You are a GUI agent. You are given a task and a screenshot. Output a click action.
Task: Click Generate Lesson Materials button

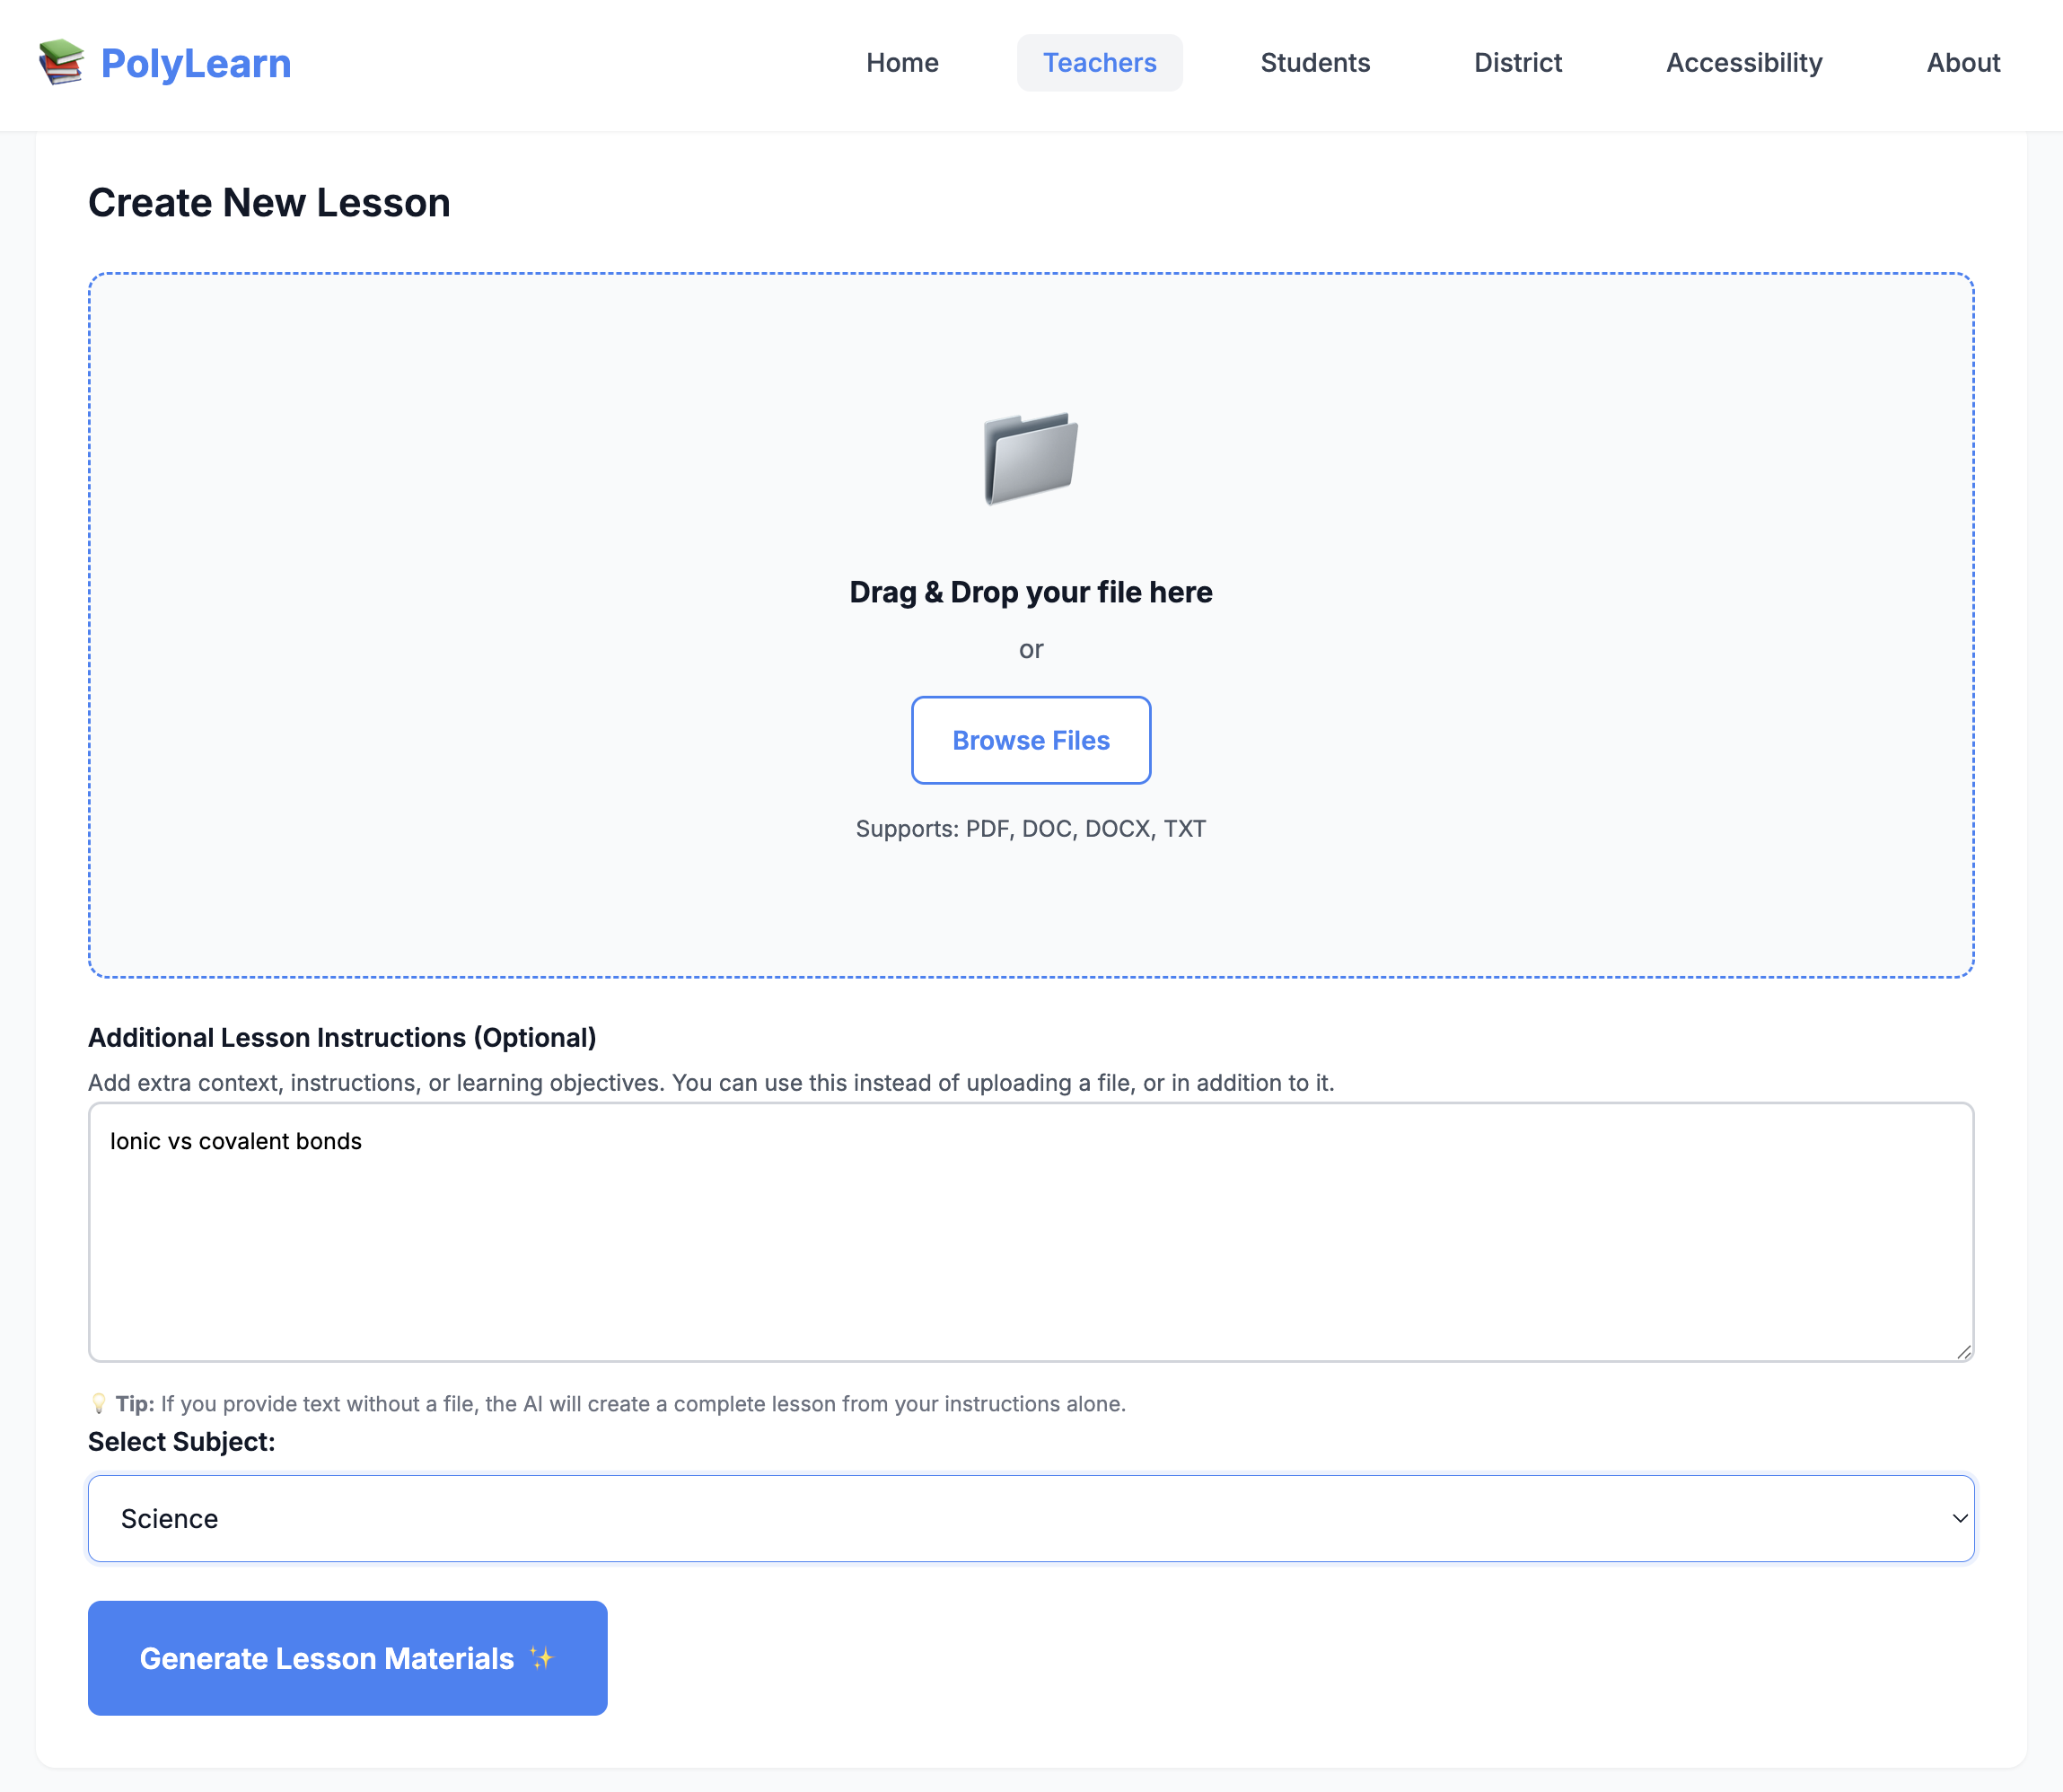(x=347, y=1658)
